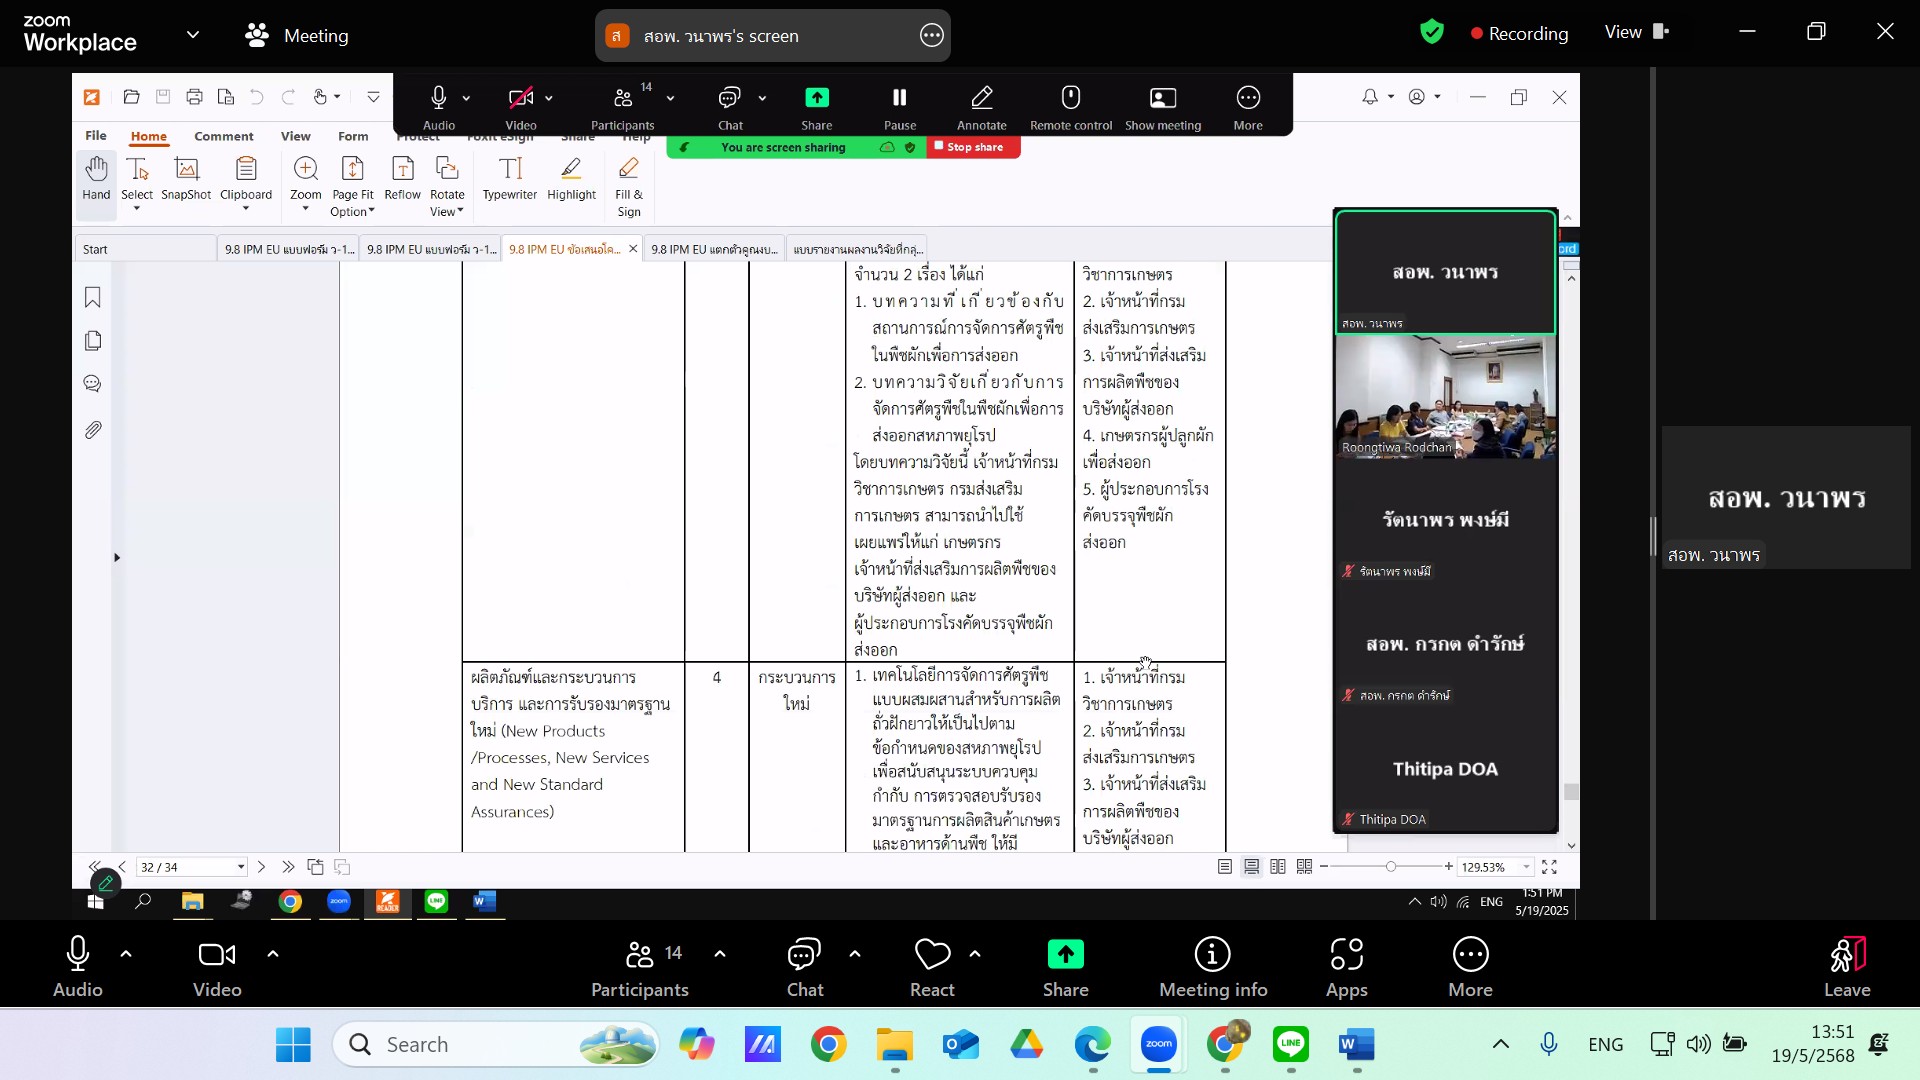Toggle microphone with Audio button in Zoom bar
Image resolution: width=1920 pixels, height=1080 pixels.
pyautogui.click(x=78, y=967)
